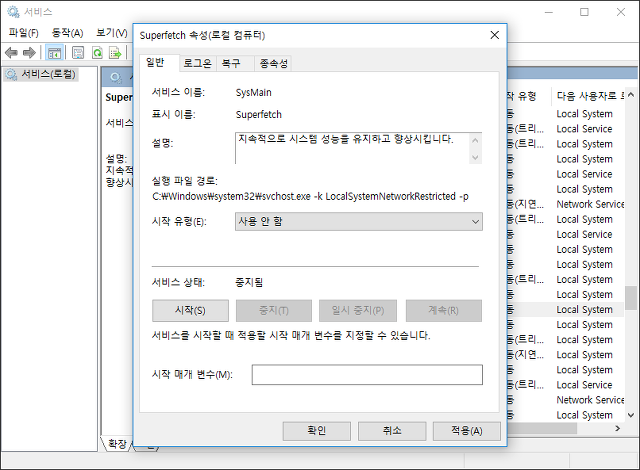Click the SysMain service name value

click(253, 93)
